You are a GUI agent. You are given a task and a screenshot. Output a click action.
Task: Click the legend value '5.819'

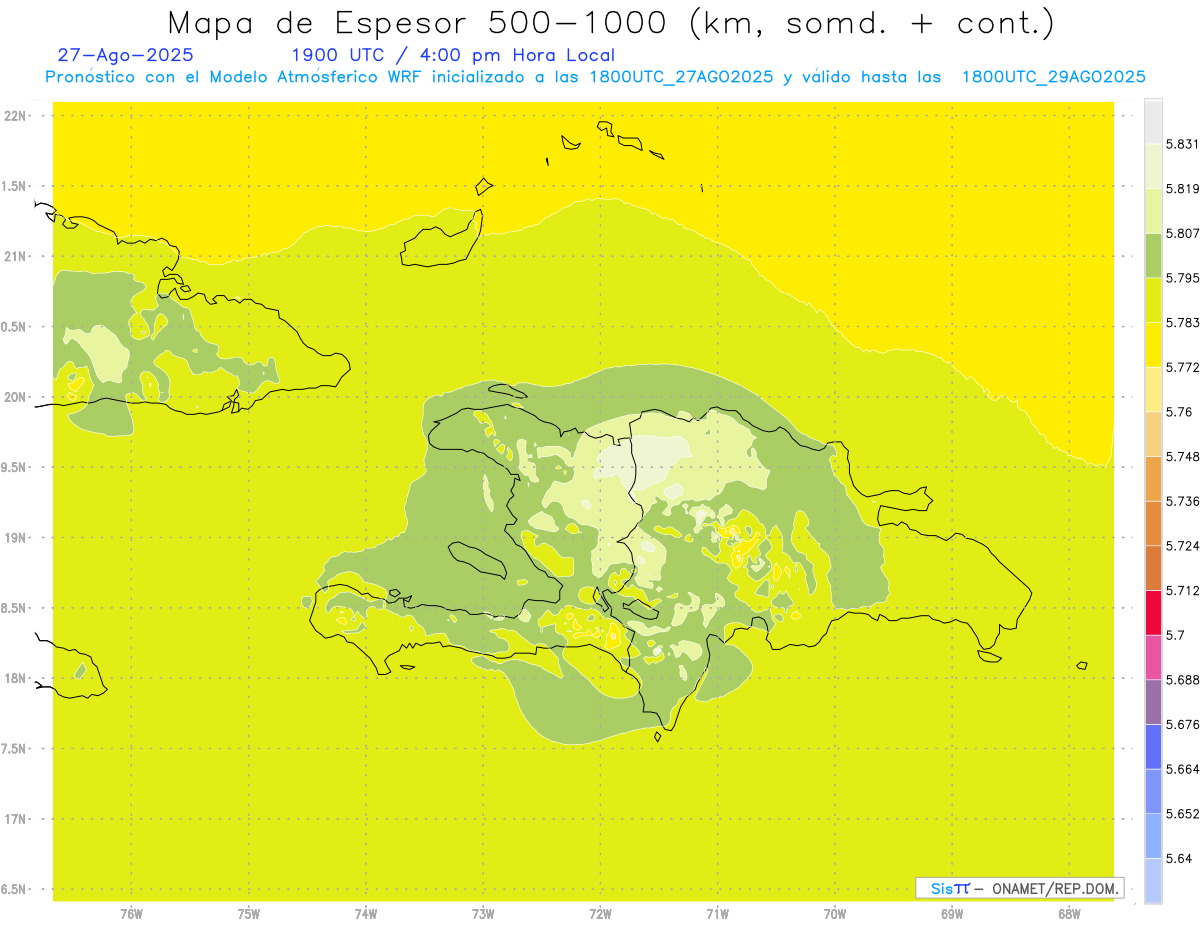pos(1182,188)
